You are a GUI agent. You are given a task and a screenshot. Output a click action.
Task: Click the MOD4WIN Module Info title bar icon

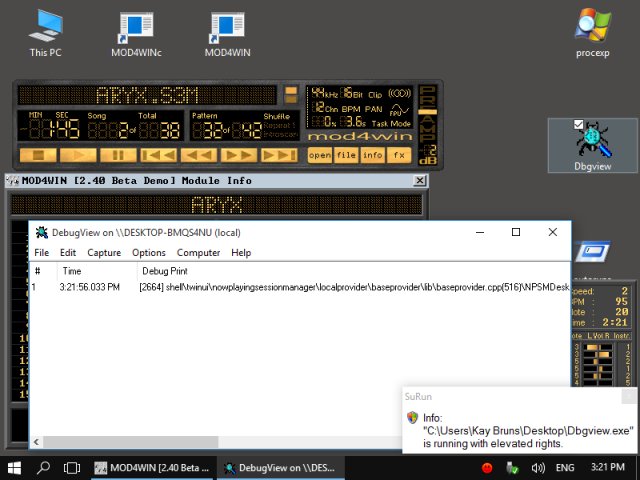coord(13,180)
